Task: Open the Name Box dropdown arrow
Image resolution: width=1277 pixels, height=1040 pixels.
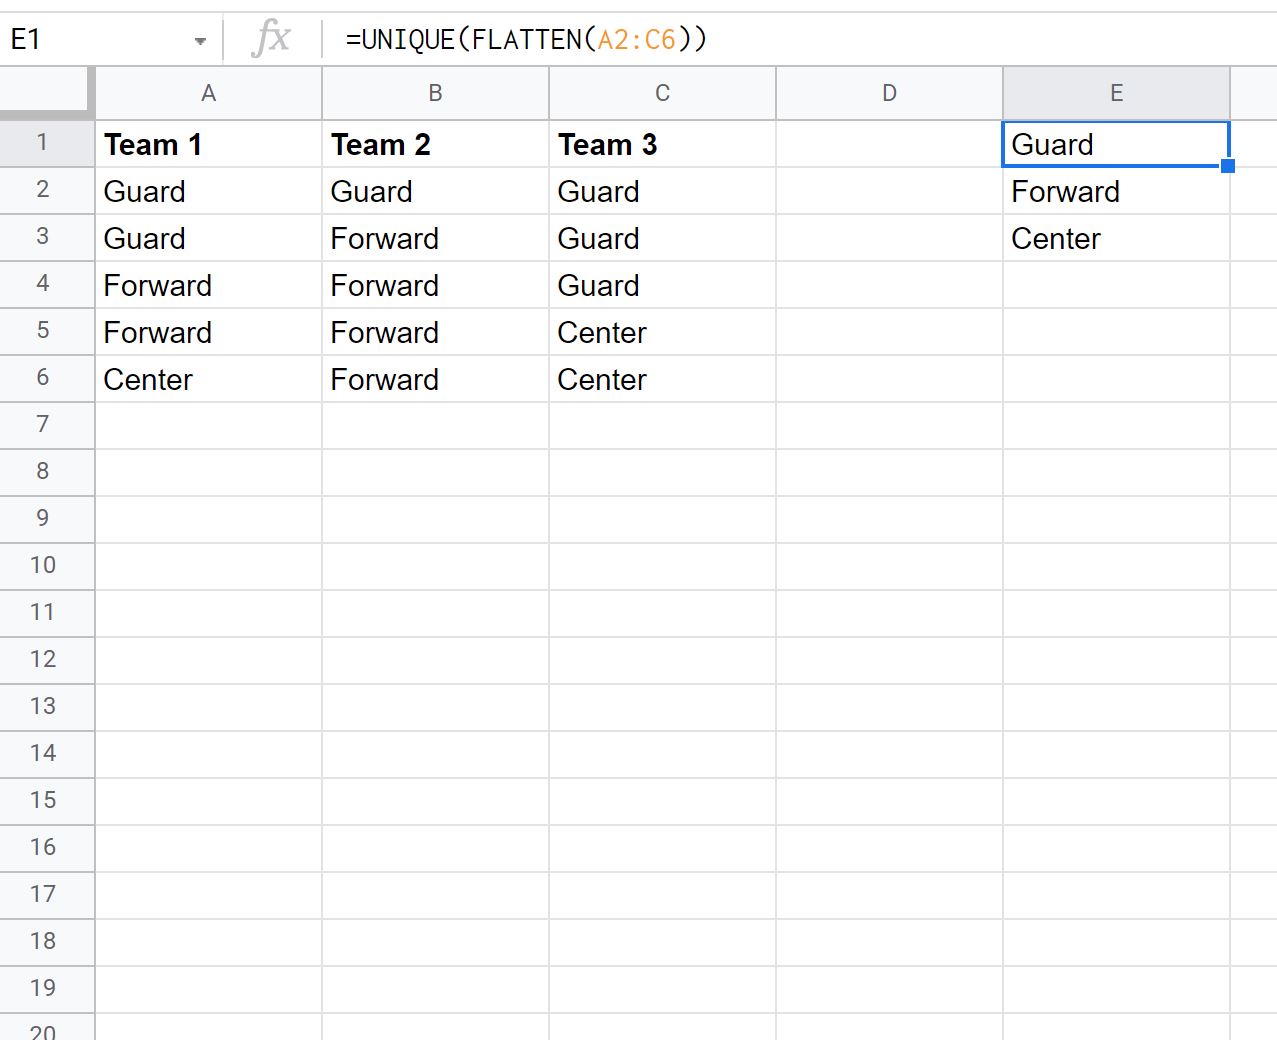Action: [200, 41]
